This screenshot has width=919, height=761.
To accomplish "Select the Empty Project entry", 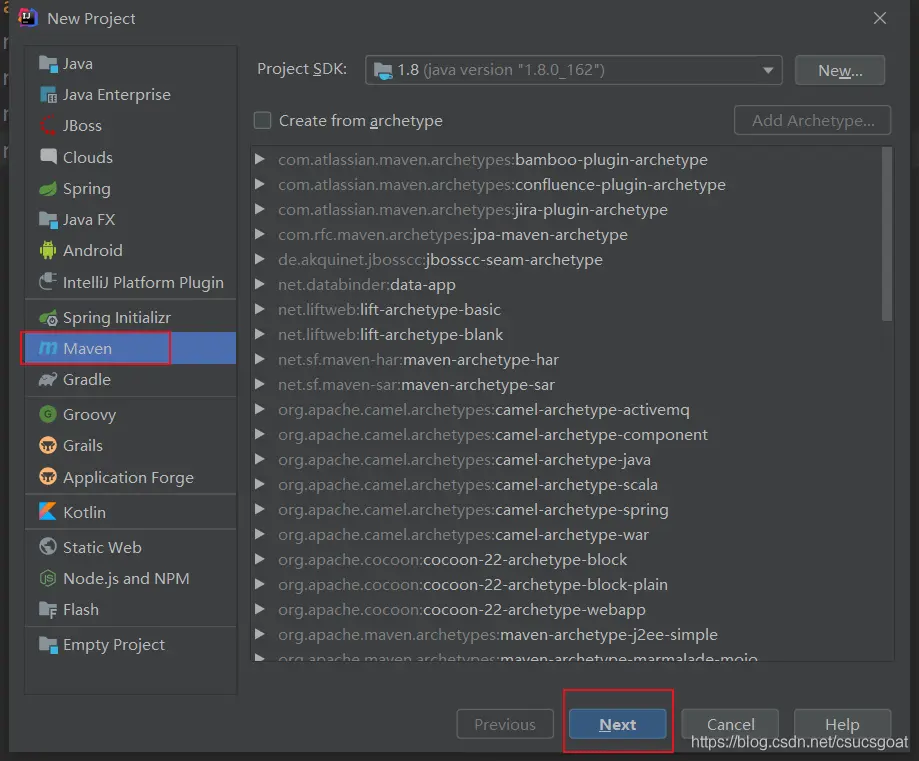I will pos(131,644).
